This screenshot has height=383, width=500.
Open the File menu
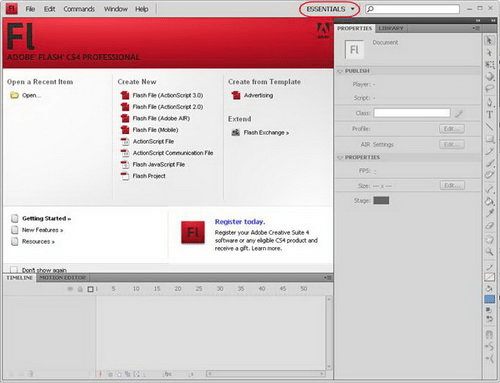(x=30, y=9)
